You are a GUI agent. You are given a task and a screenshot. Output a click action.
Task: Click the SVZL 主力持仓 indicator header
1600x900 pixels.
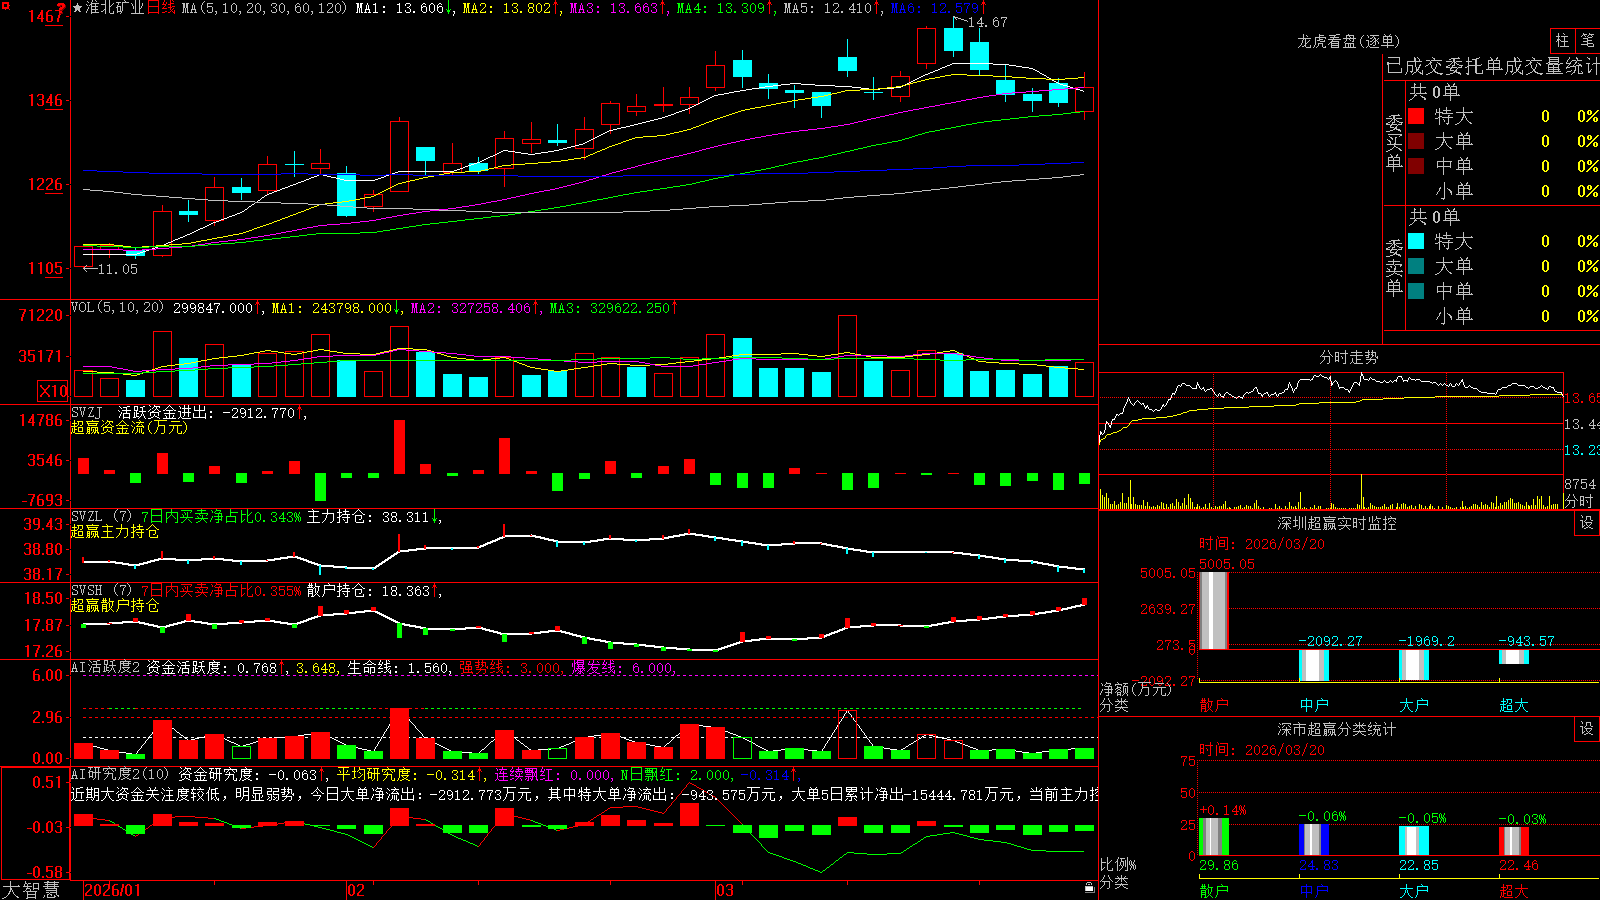255,517
